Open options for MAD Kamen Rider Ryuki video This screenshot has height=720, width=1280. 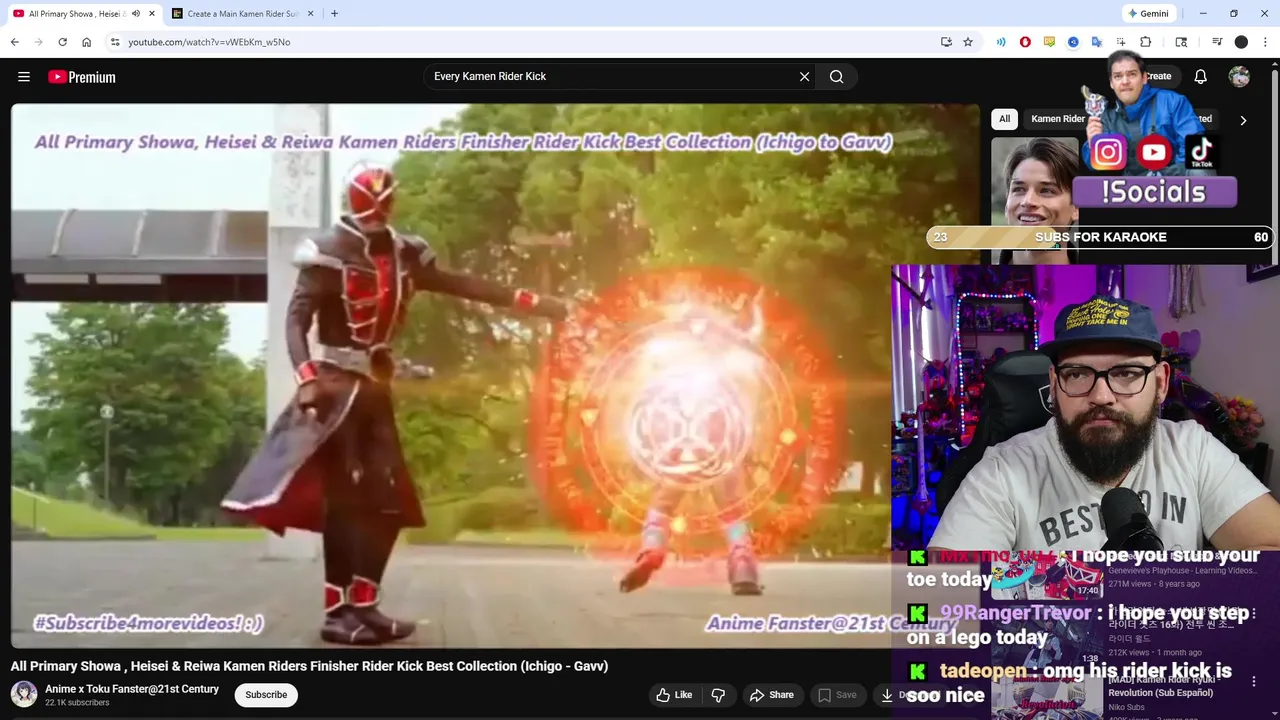point(1254,681)
